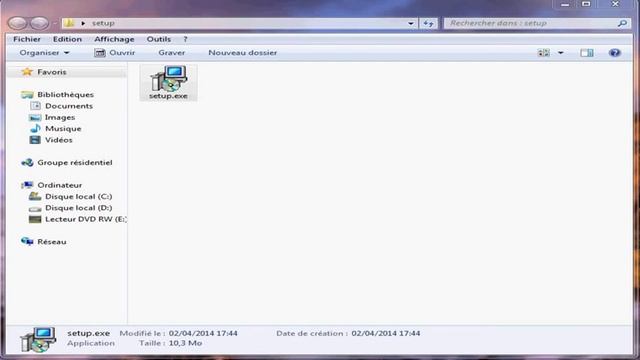Change the view layout icon
Image resolution: width=640 pixels, height=360 pixels.
[544, 53]
